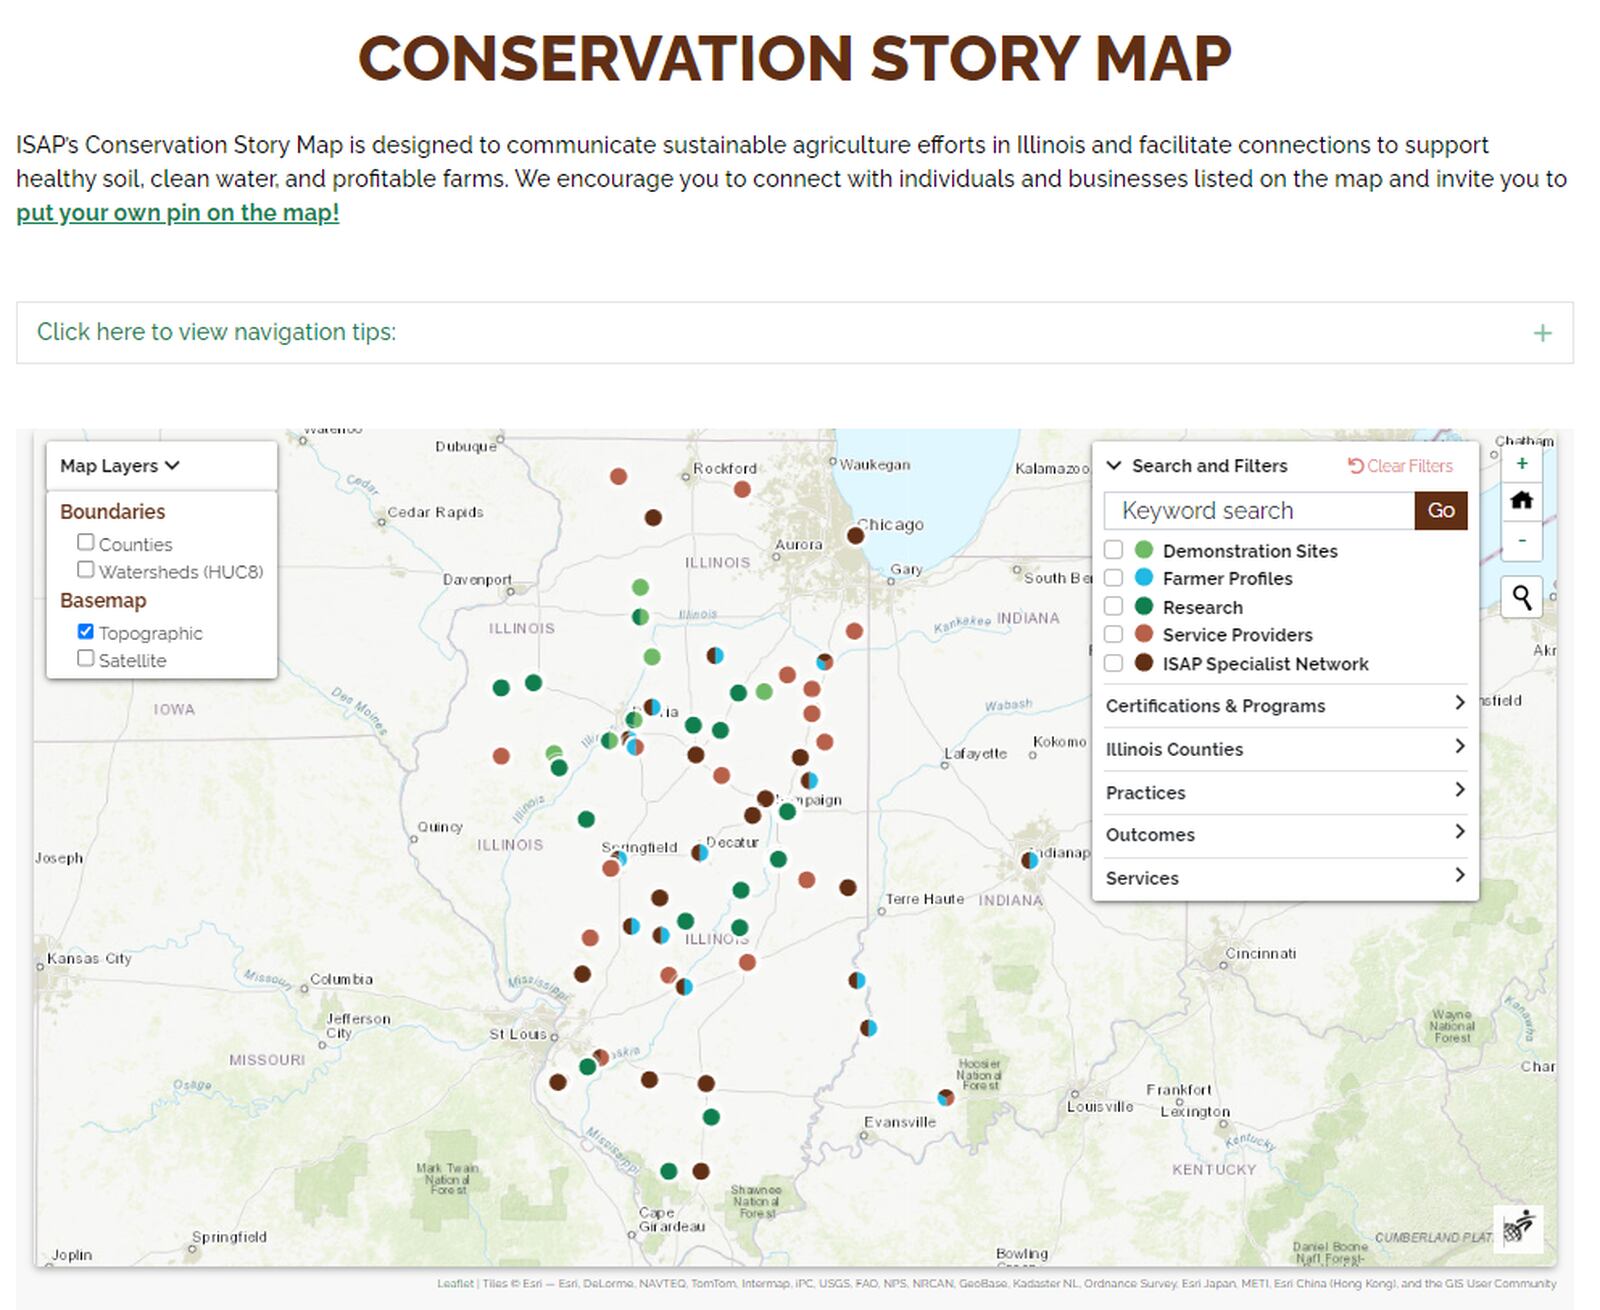Collapse the Search and Filters panel
The height and width of the screenshot is (1310, 1600).
tap(1113, 465)
